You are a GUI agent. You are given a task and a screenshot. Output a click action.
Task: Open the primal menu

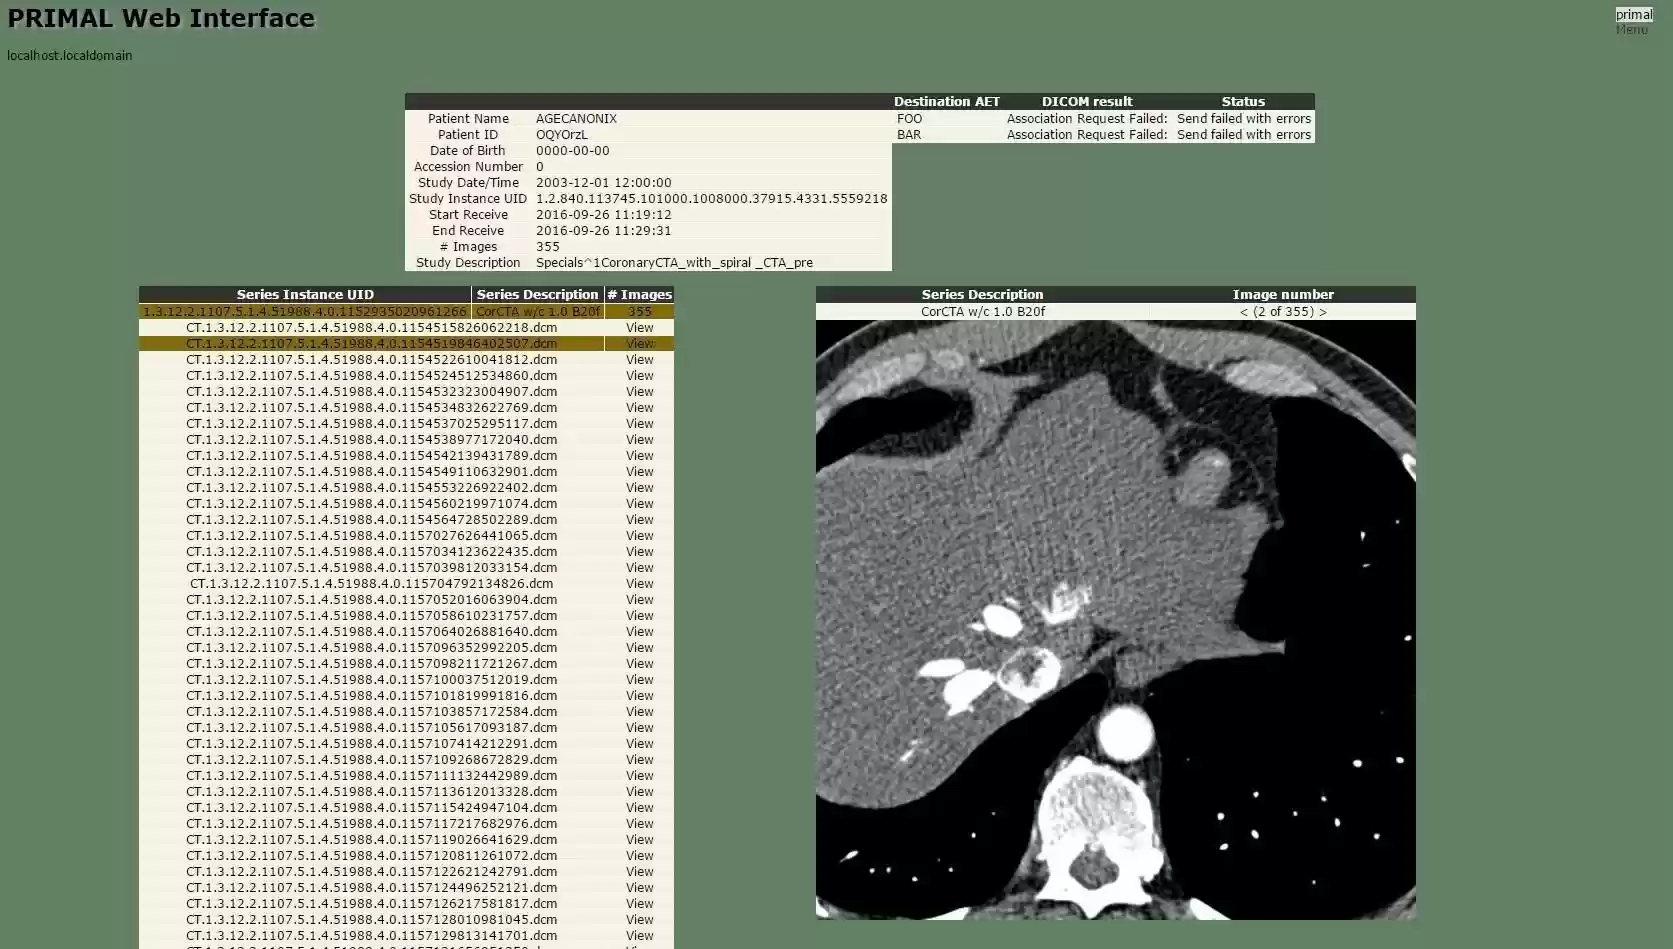(x=1634, y=14)
